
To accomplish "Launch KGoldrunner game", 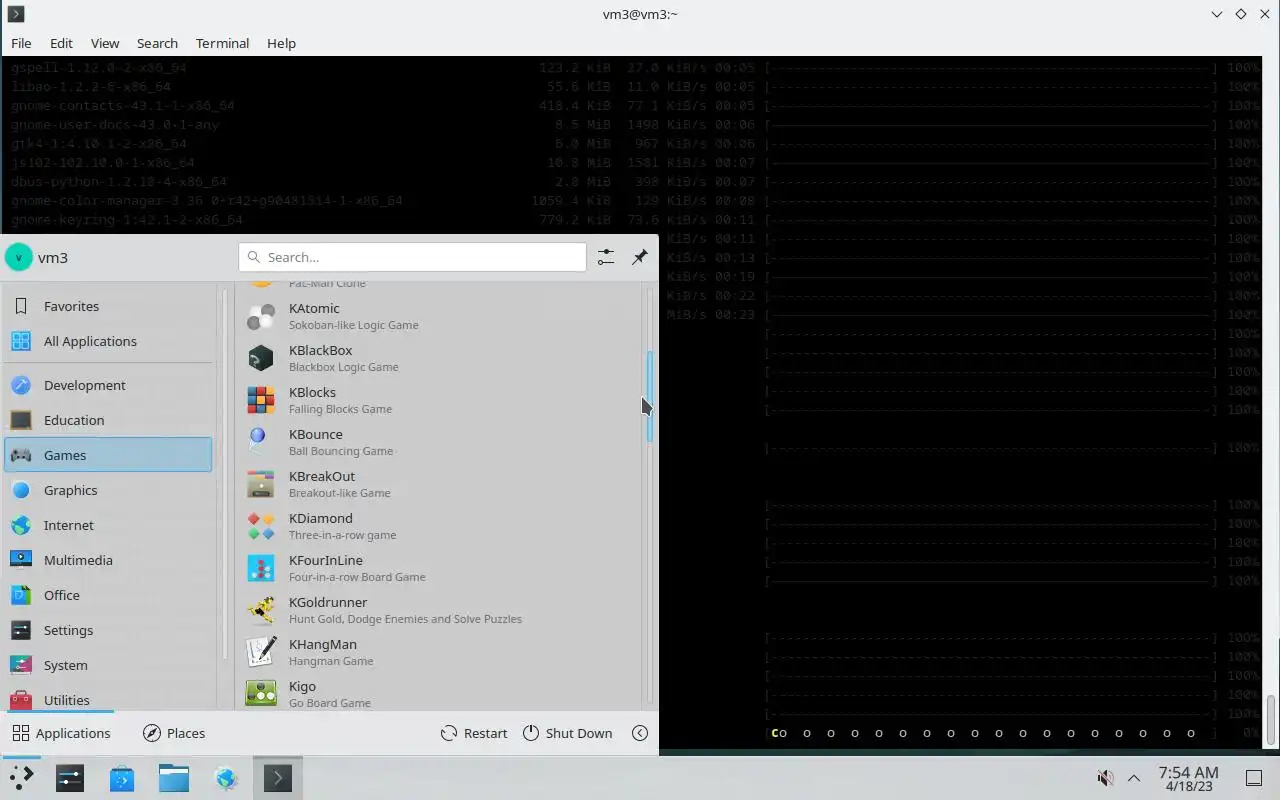I will click(x=438, y=610).
